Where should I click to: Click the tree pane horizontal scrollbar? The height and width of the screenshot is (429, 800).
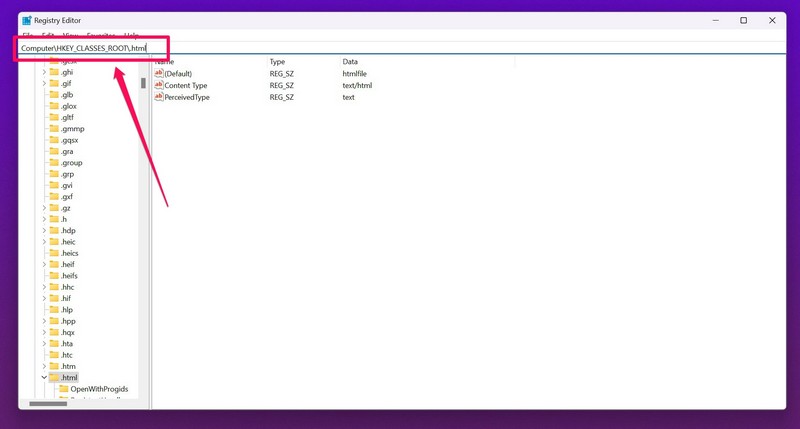[x=48, y=404]
